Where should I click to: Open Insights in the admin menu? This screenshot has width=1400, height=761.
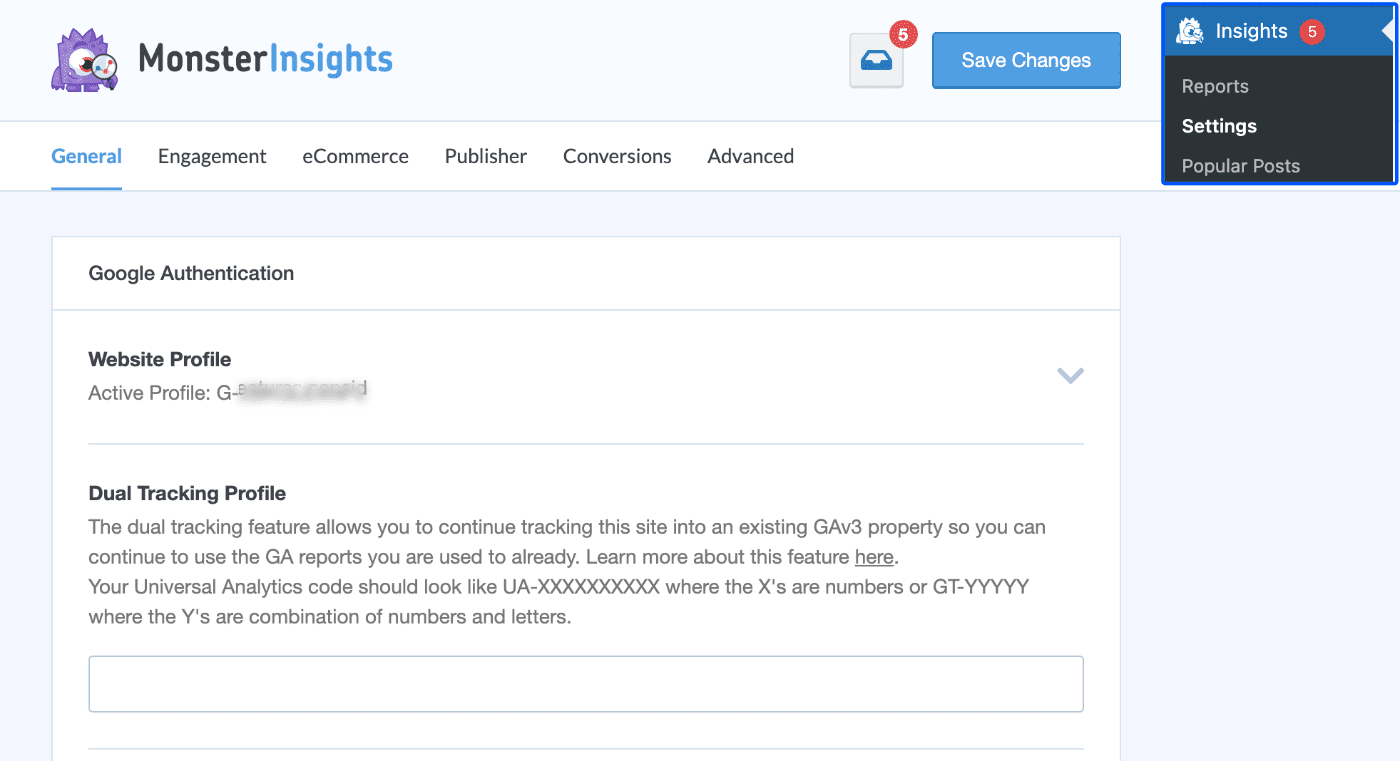click(1279, 31)
